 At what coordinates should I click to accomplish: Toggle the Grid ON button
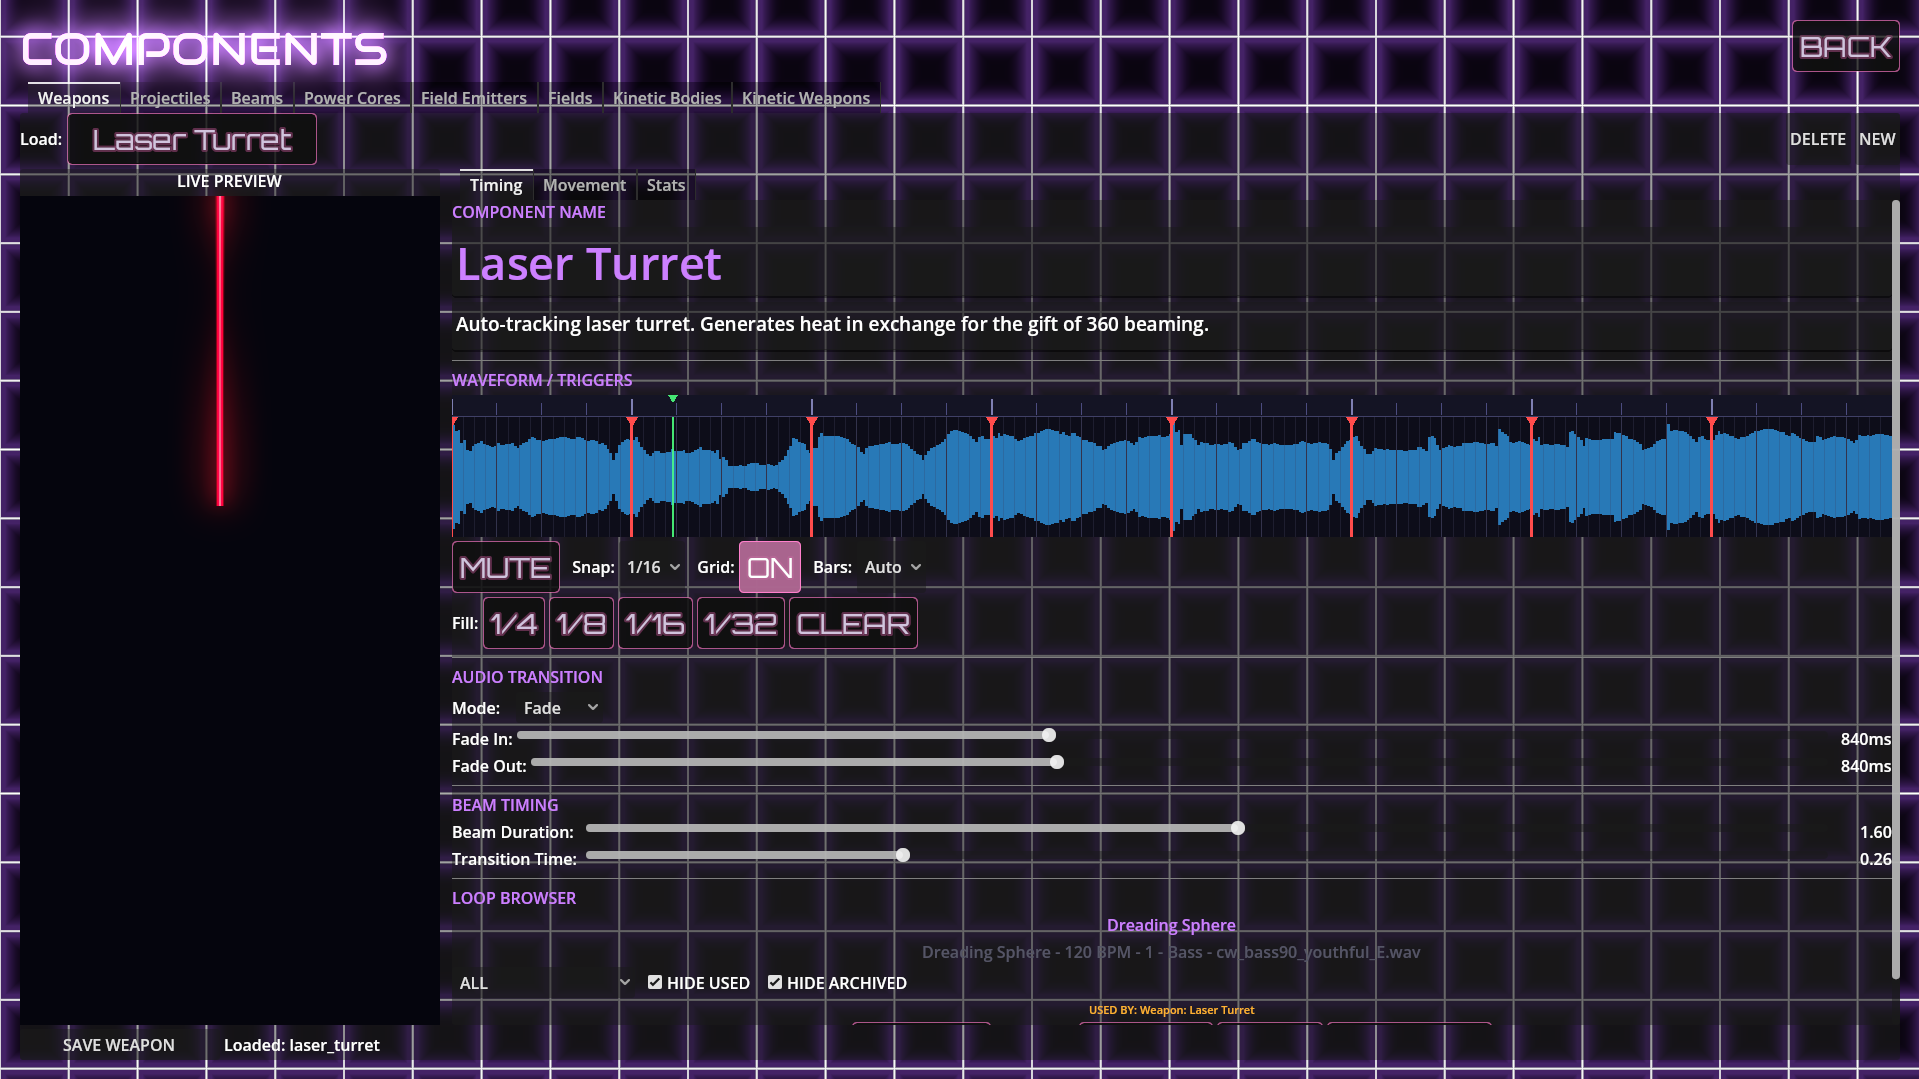pos(769,567)
